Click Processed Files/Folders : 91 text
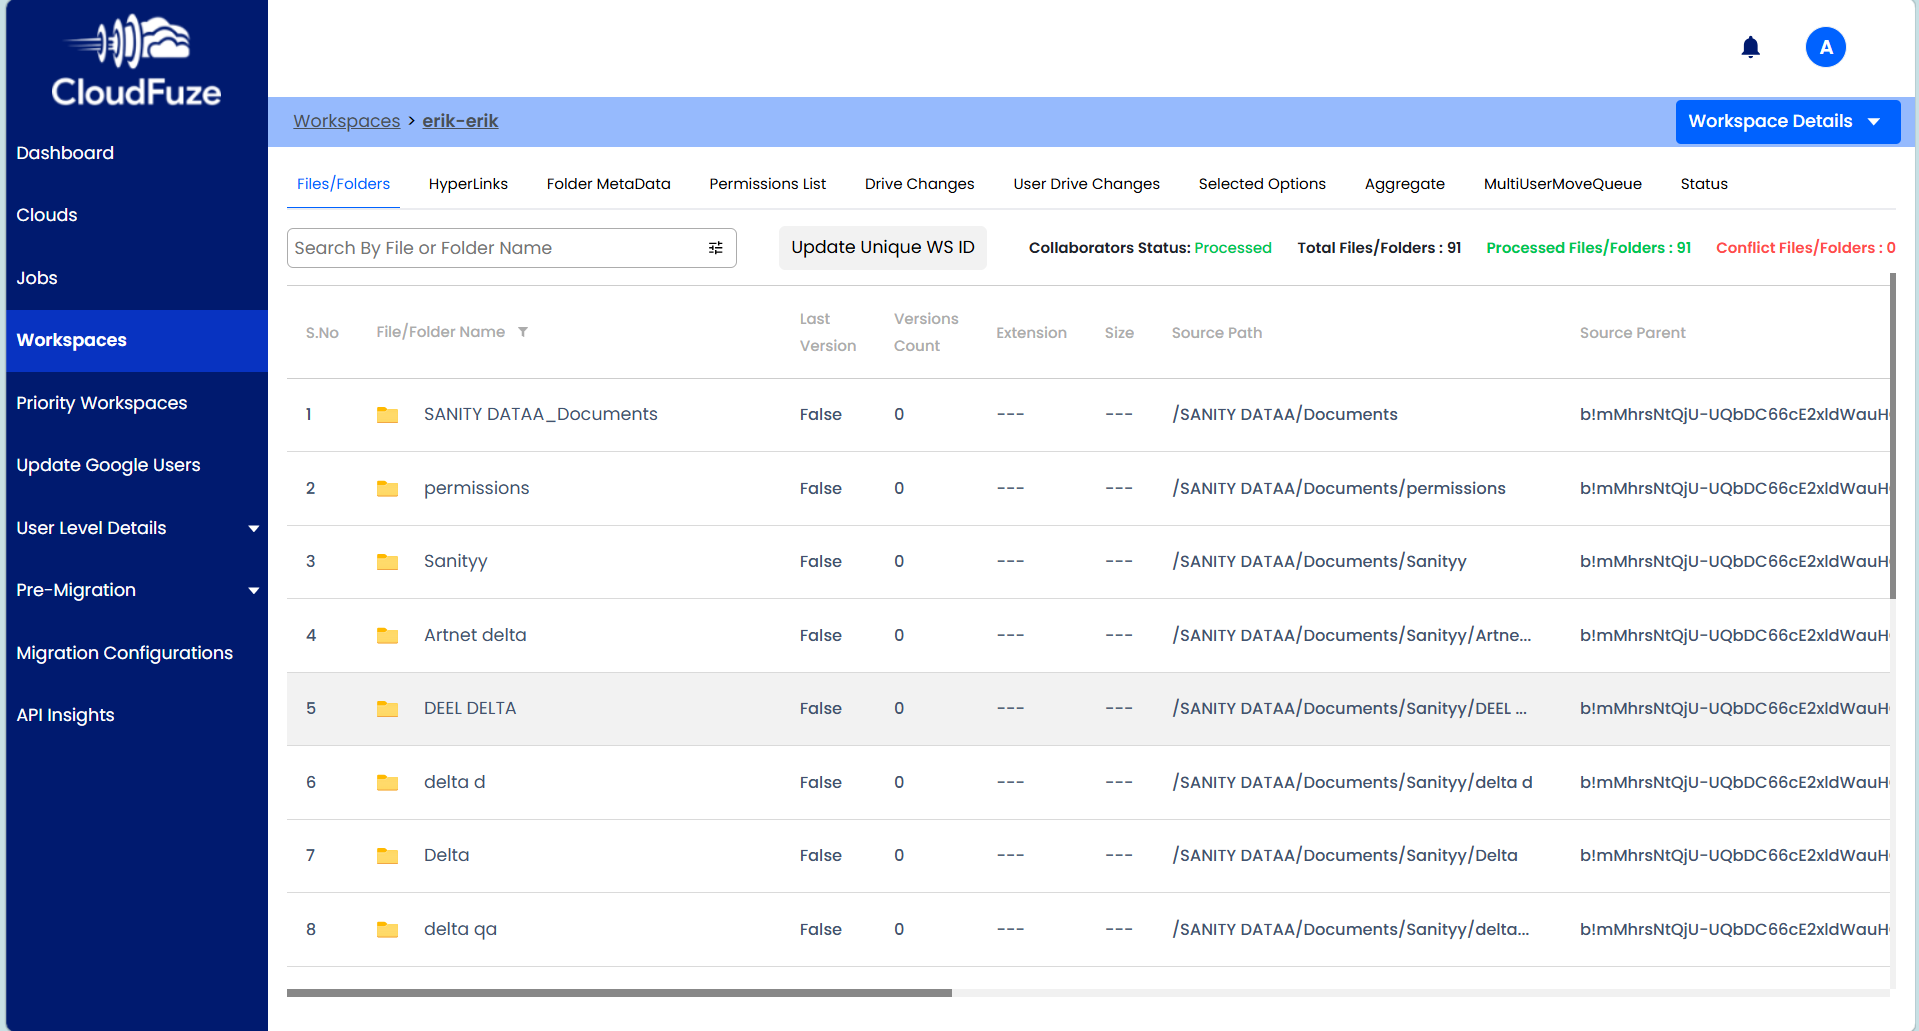The height and width of the screenshot is (1031, 1919). tap(1588, 248)
